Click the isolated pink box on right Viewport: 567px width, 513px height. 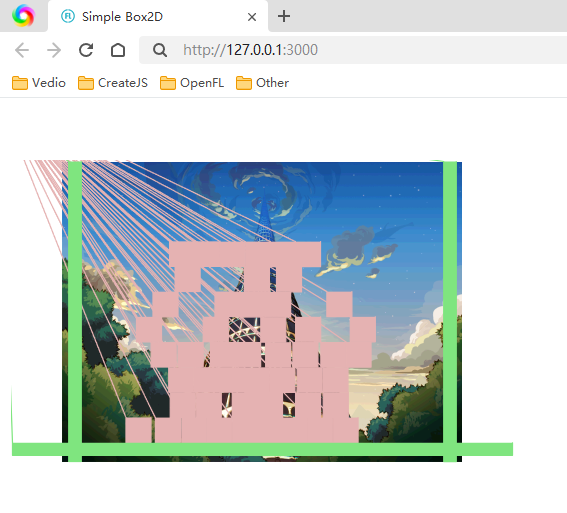coord(339,304)
